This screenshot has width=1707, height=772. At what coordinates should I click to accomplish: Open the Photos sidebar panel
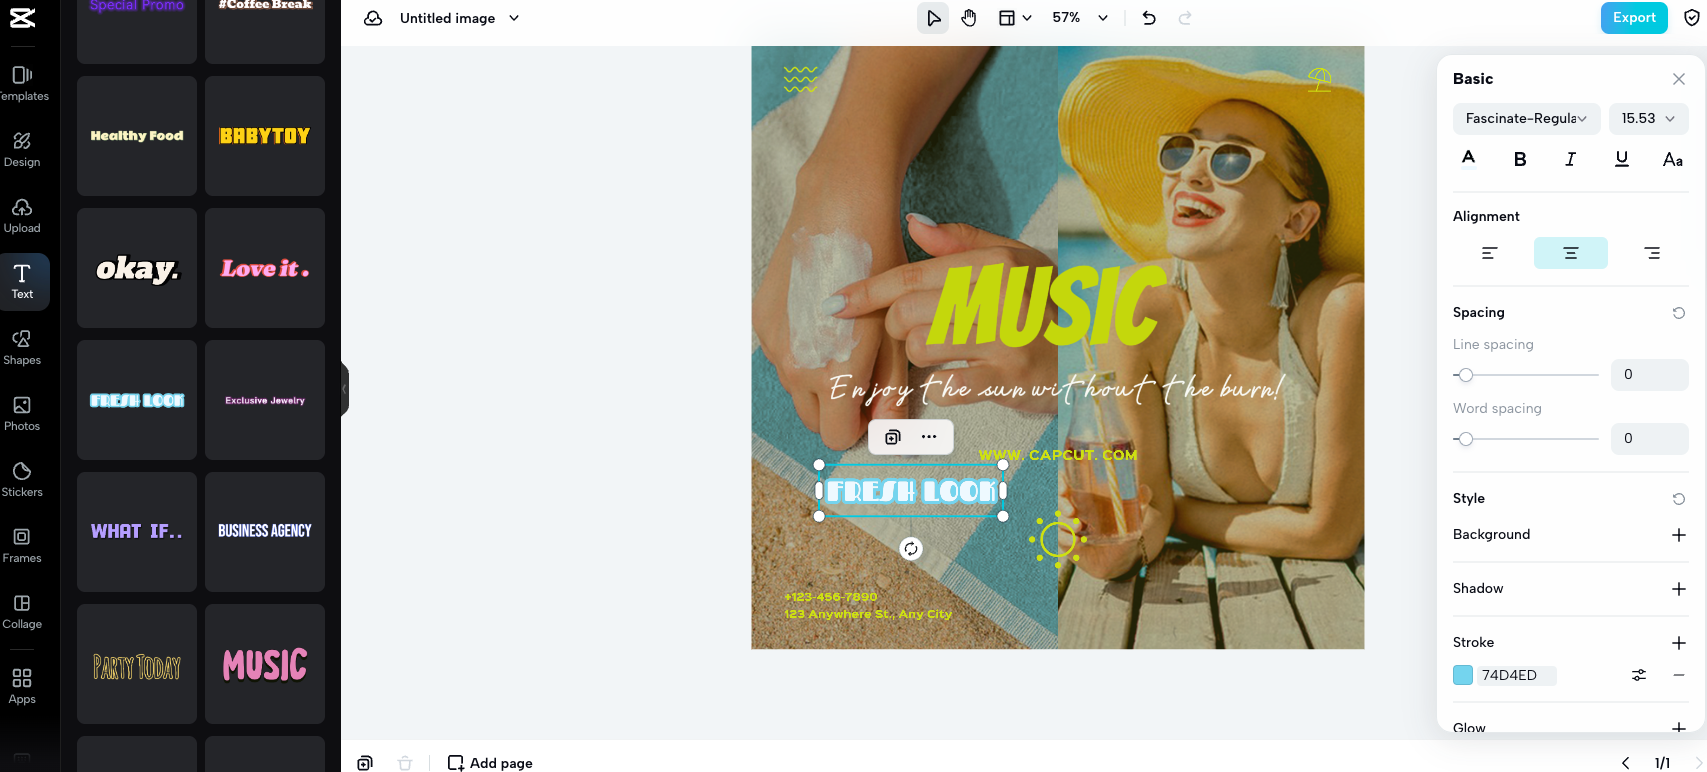[22, 413]
